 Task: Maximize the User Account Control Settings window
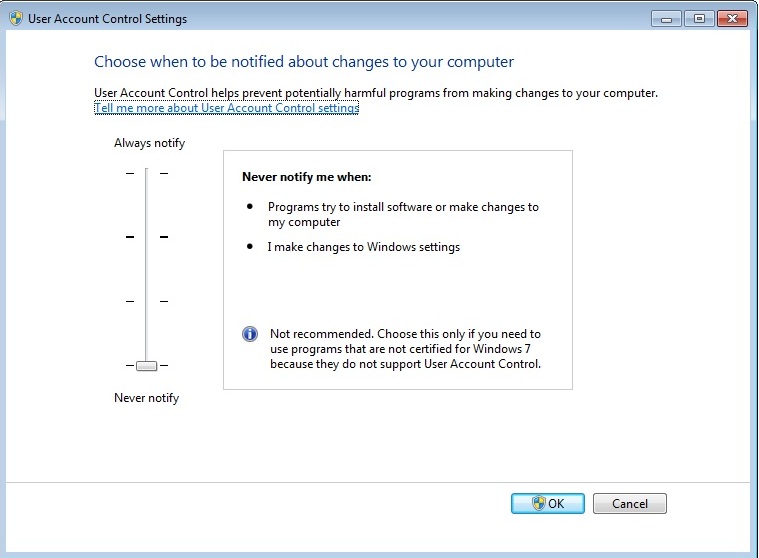[699, 19]
